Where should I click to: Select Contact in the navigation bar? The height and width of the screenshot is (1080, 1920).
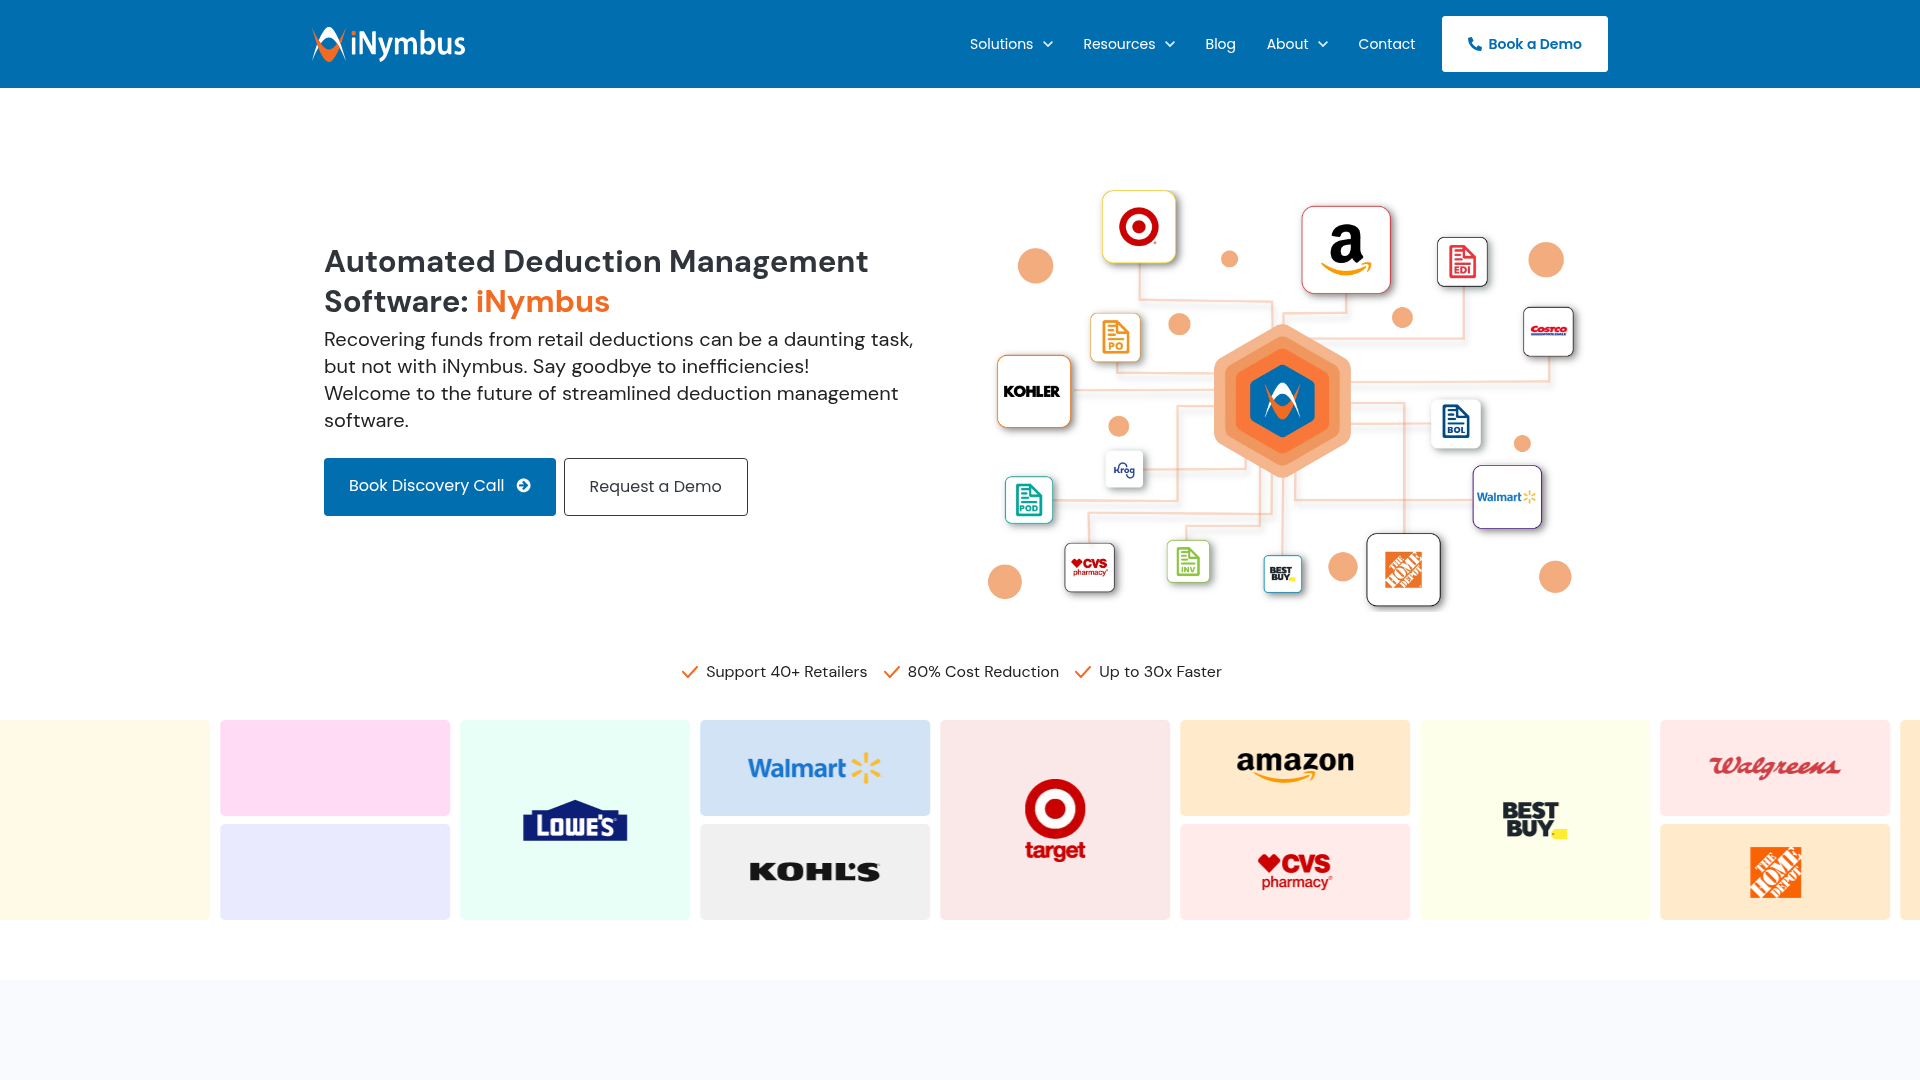pyautogui.click(x=1386, y=44)
